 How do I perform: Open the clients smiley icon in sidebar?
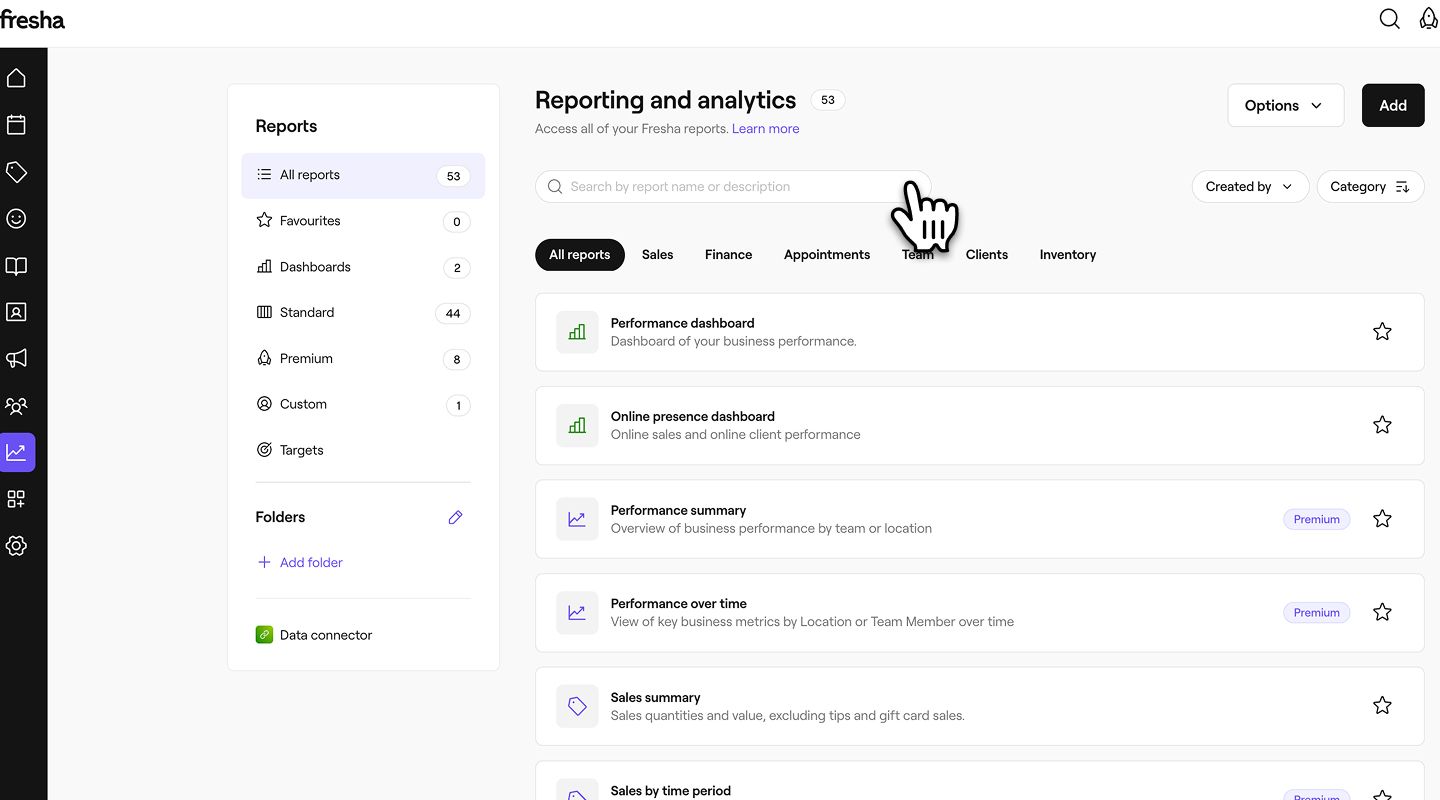tap(16, 219)
